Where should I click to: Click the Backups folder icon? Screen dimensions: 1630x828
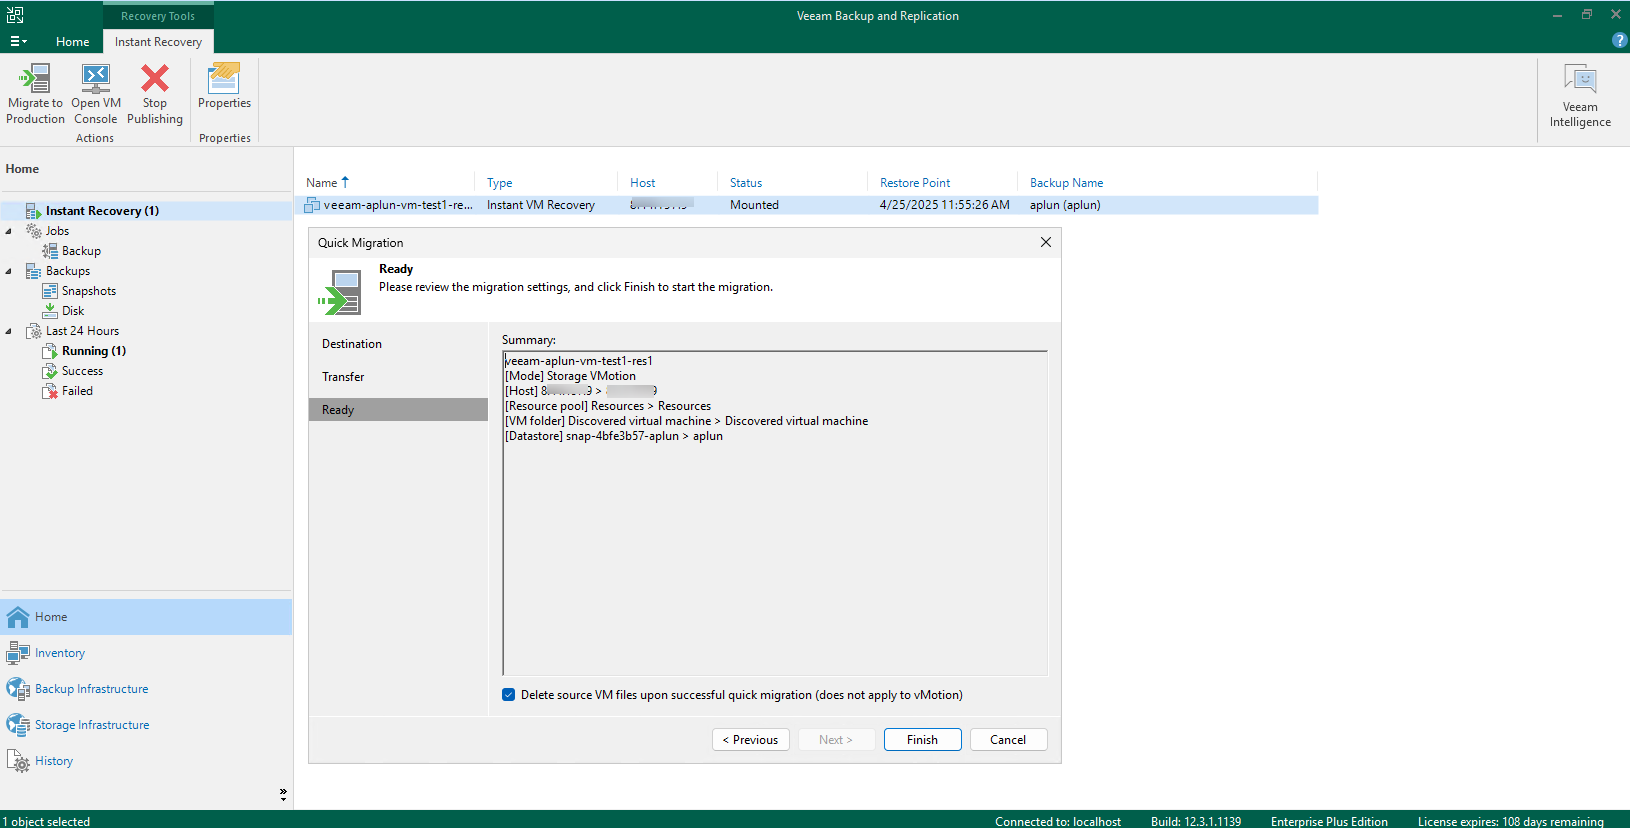click(33, 271)
